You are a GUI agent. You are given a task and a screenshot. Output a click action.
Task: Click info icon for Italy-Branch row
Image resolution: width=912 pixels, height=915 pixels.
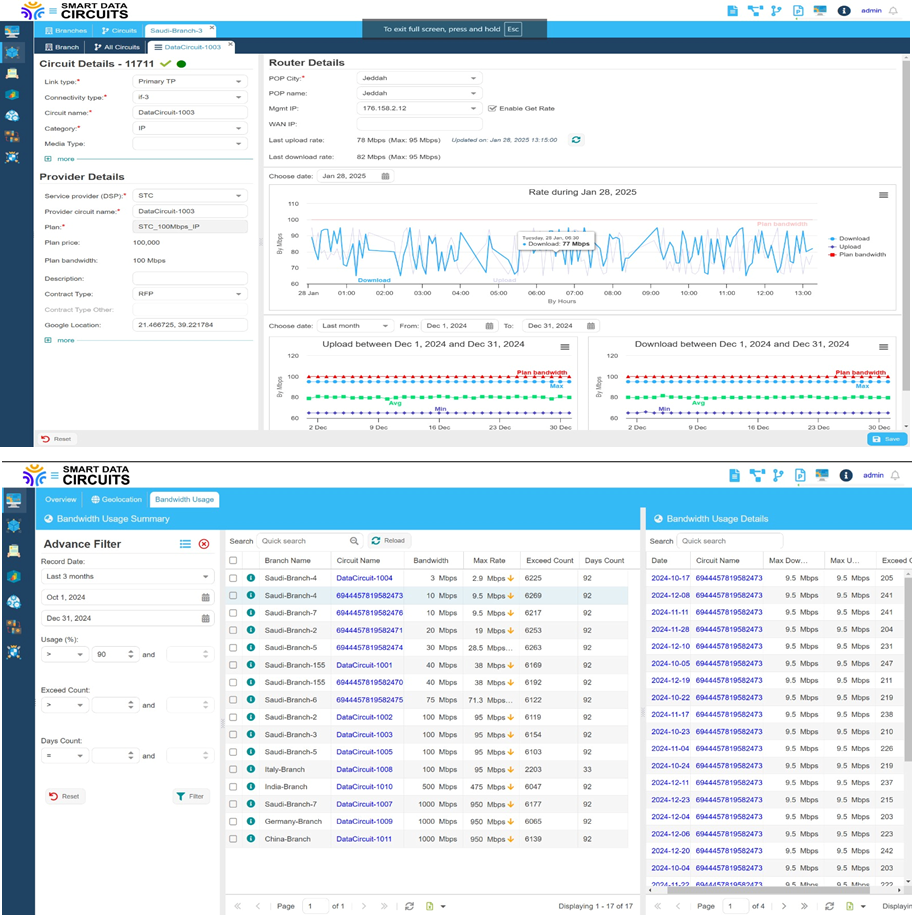pyautogui.click(x=250, y=769)
